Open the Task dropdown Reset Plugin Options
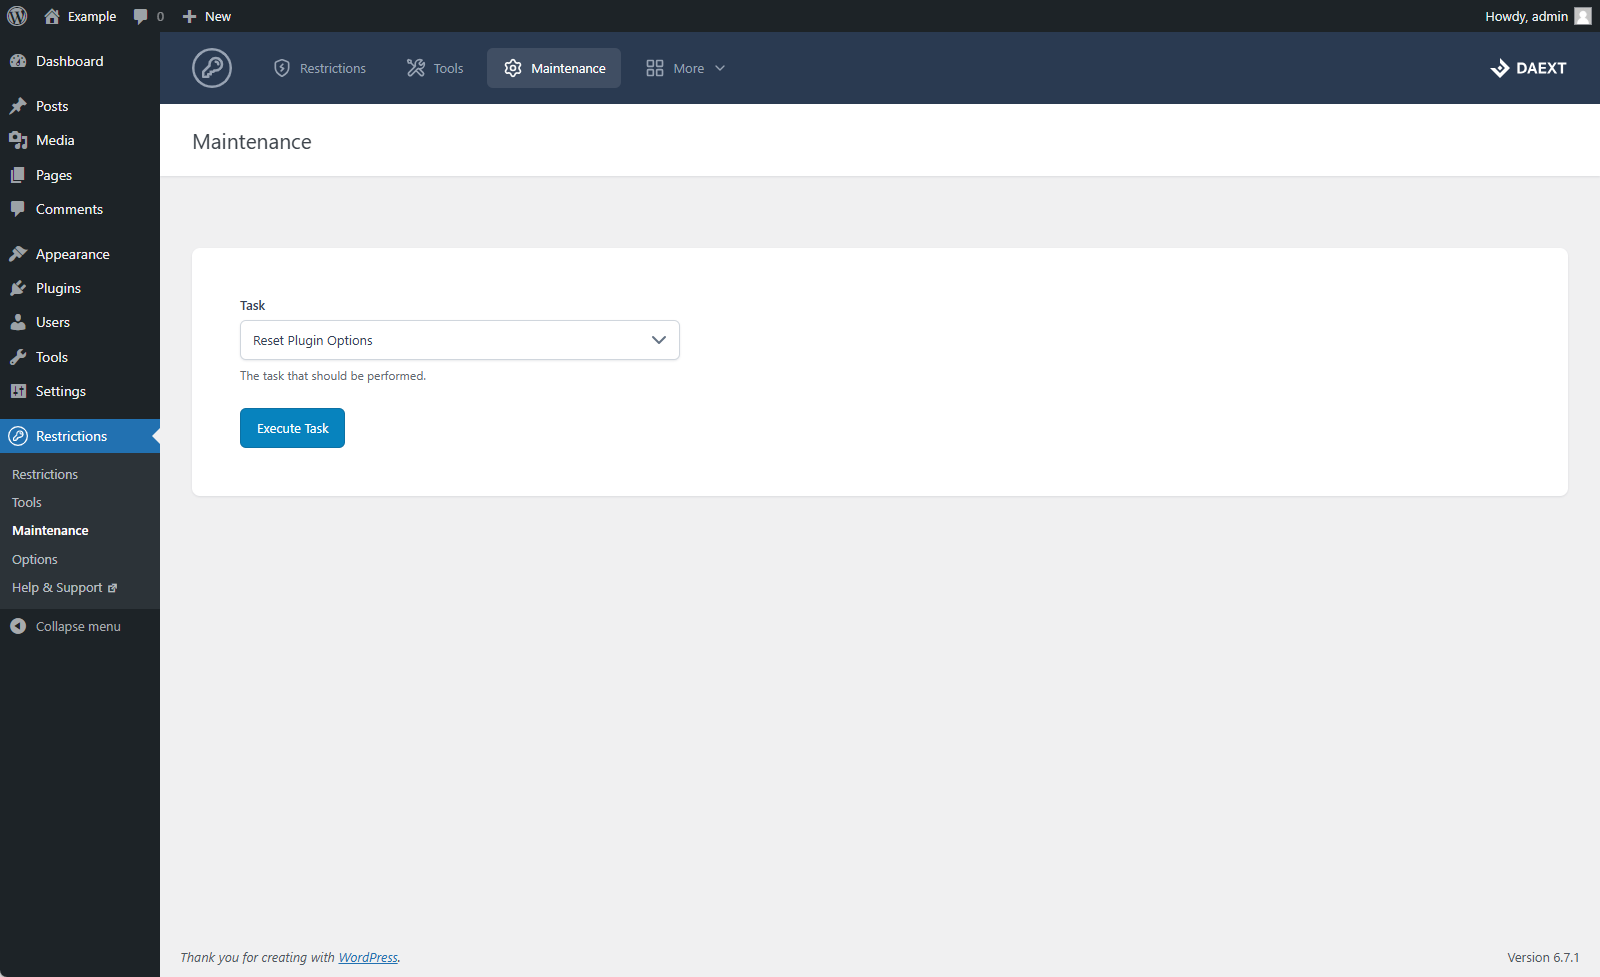1600x977 pixels. coord(460,340)
